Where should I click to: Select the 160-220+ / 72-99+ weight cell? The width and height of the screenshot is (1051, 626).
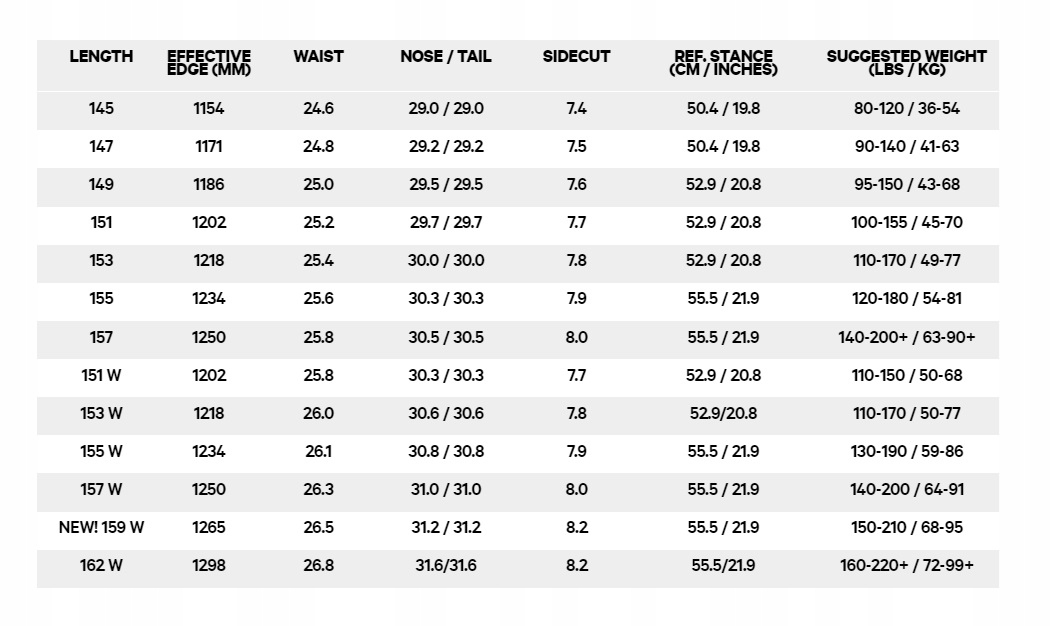pyautogui.click(x=906, y=565)
